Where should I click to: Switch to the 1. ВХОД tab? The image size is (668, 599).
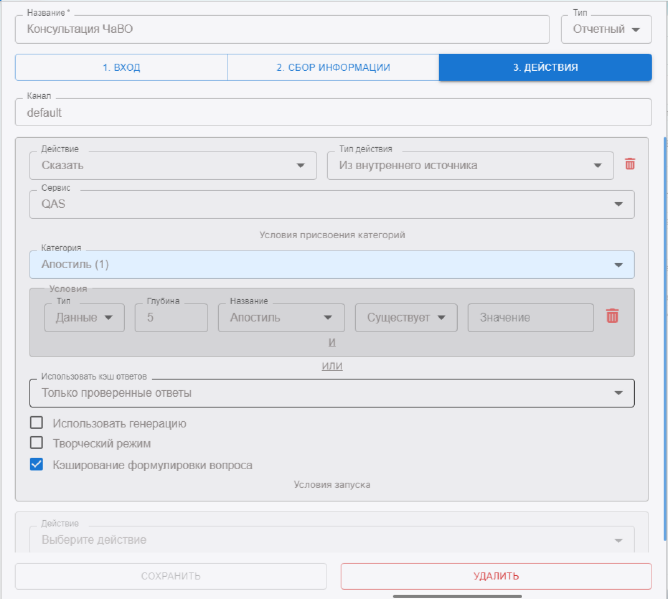click(121, 68)
